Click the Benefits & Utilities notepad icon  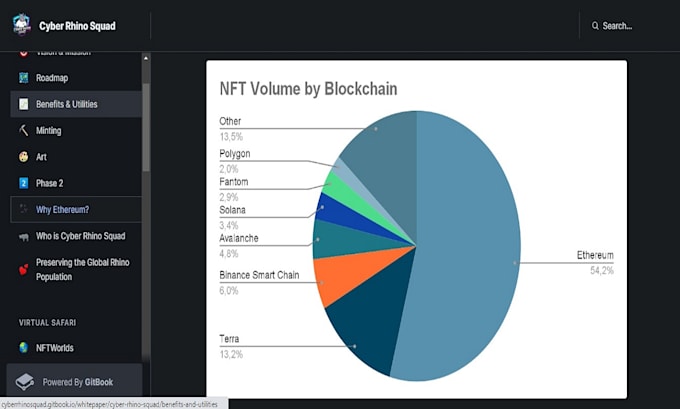pos(23,104)
